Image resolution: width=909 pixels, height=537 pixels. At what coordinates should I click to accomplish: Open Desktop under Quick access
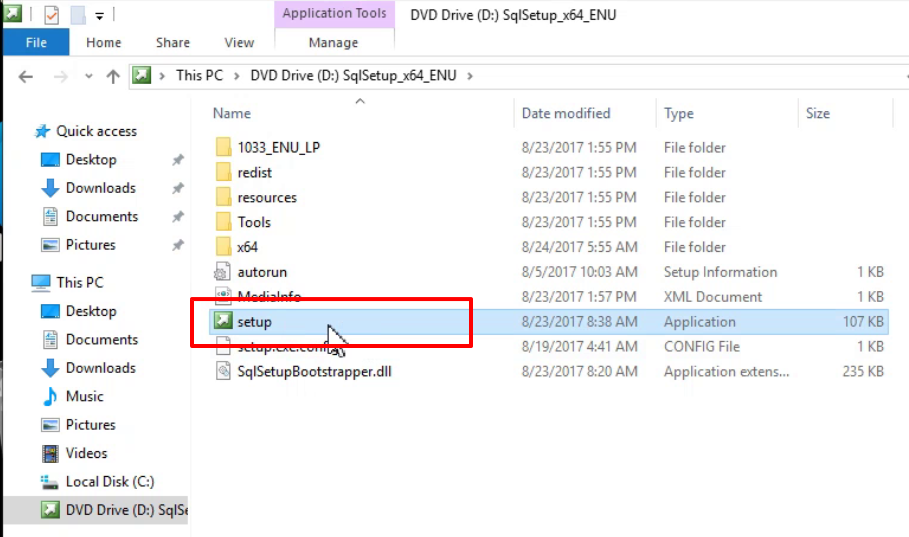pyautogui.click(x=91, y=159)
